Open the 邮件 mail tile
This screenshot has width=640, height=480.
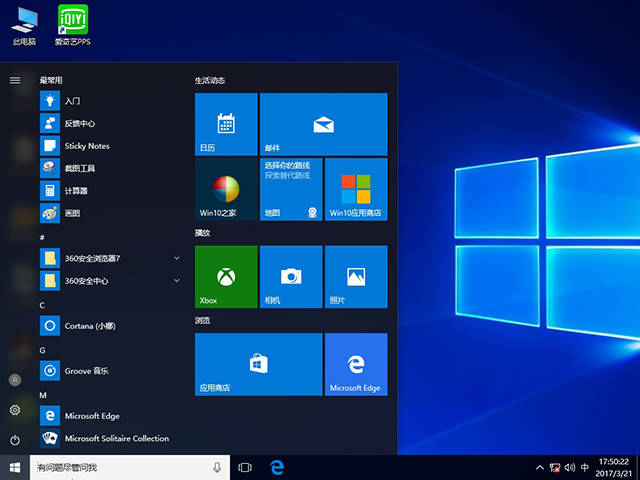click(322, 124)
